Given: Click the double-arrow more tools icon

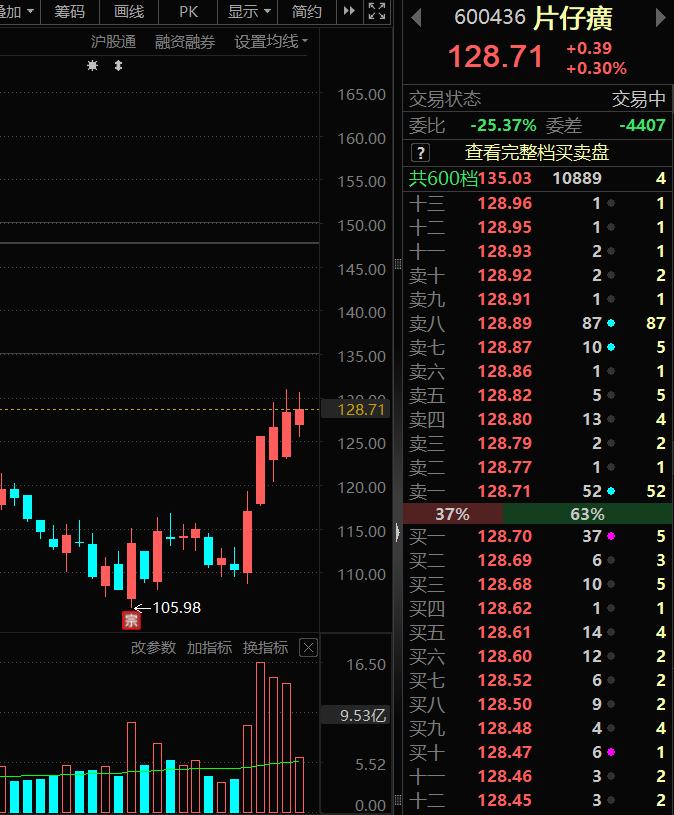Looking at the screenshot, I should 349,10.
